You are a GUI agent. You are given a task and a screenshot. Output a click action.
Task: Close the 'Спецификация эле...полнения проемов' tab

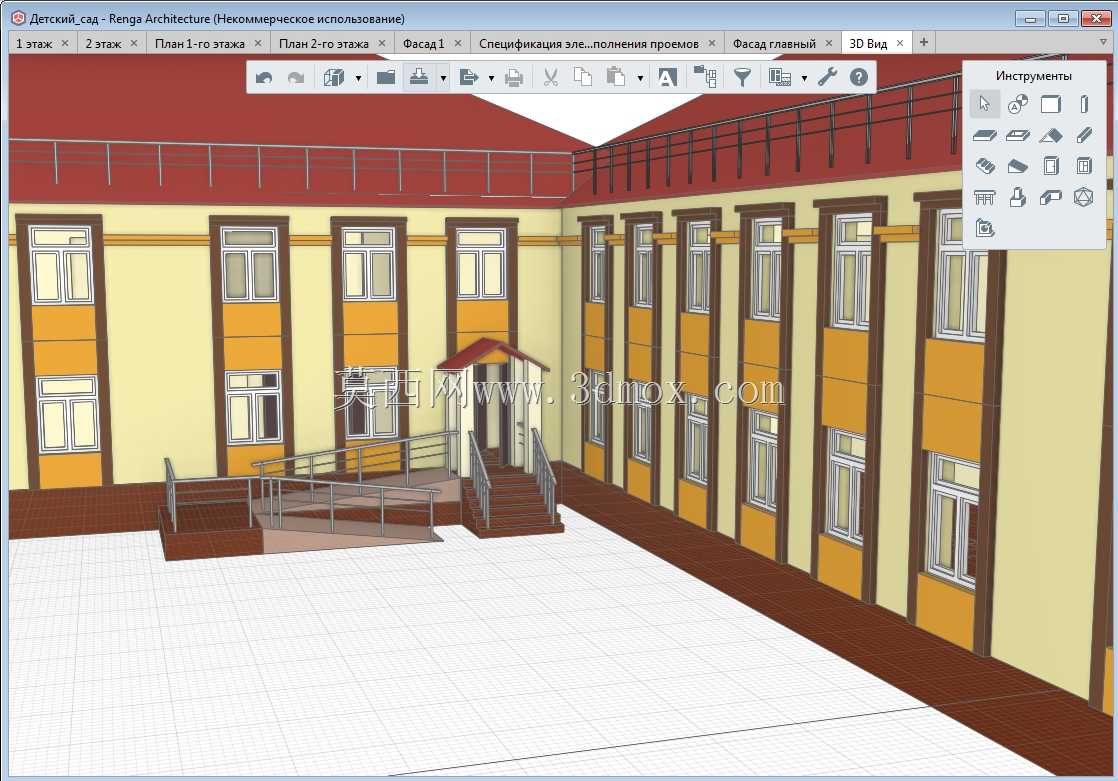[712, 43]
